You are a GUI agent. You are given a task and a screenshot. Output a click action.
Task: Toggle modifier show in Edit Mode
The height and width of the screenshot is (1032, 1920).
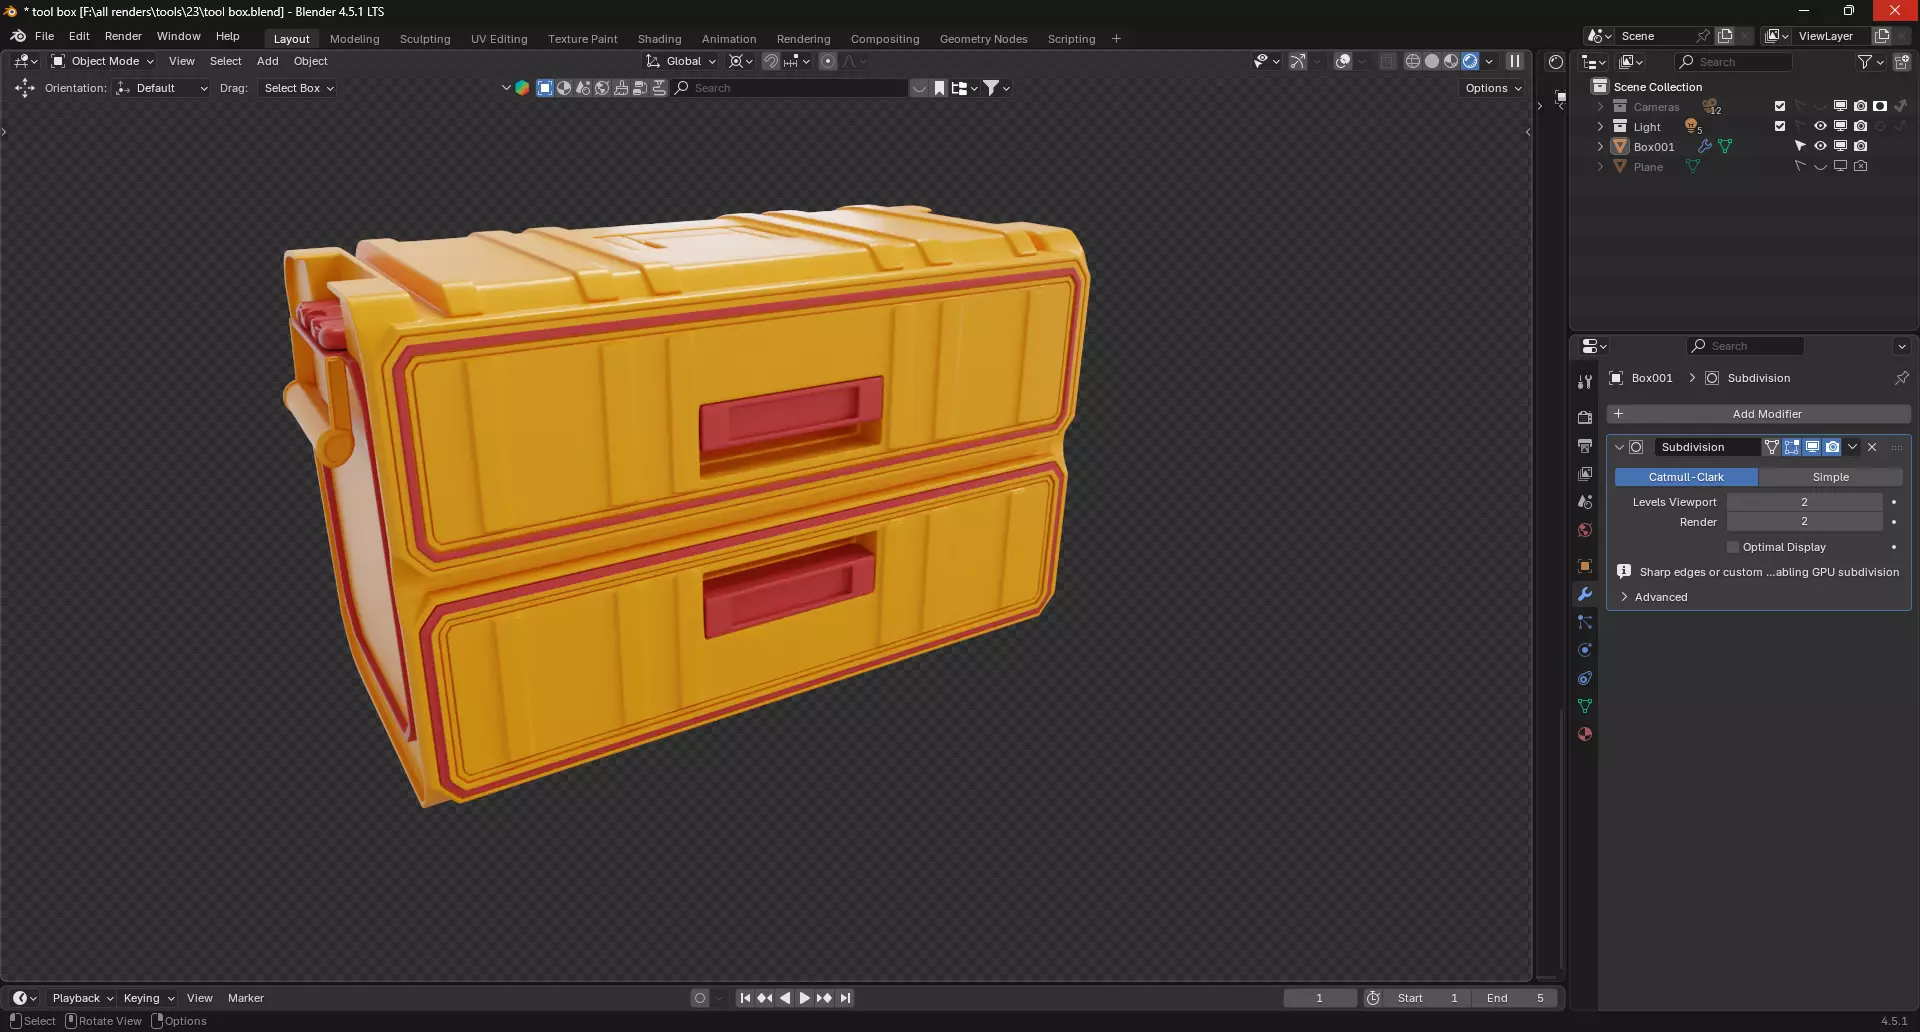(x=1792, y=447)
